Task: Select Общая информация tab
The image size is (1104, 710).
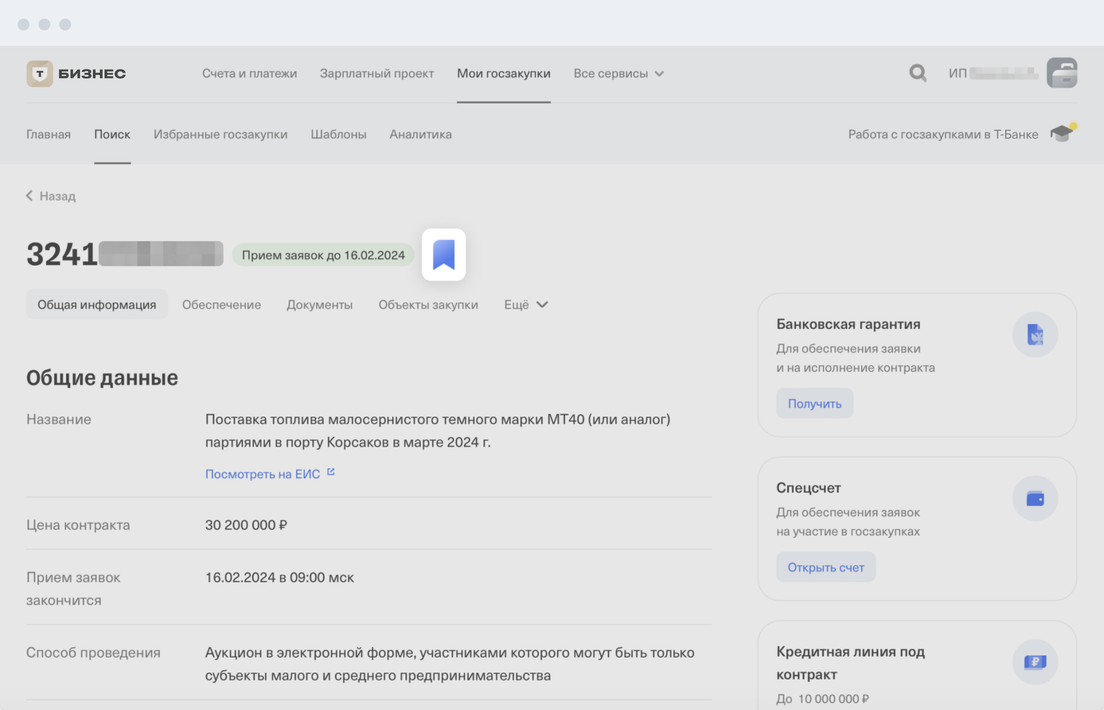Action: click(97, 304)
